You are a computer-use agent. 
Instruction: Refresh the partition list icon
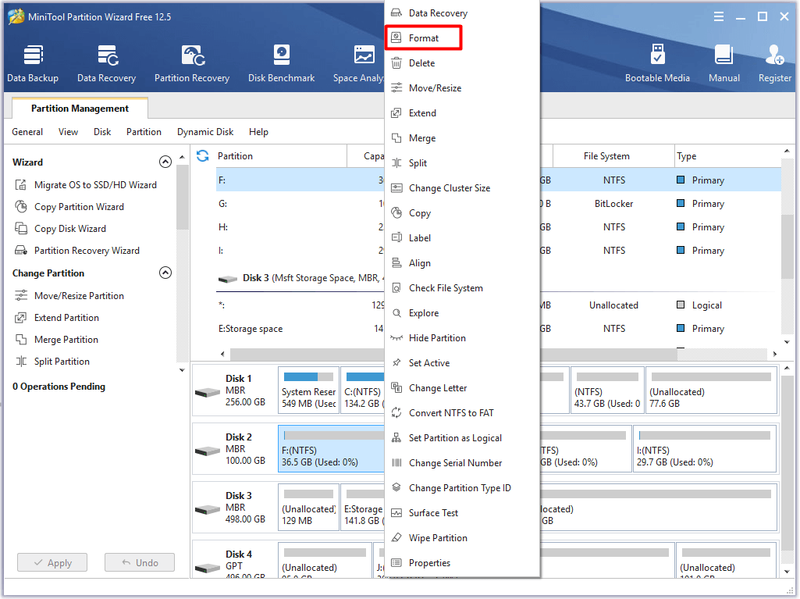[203, 156]
